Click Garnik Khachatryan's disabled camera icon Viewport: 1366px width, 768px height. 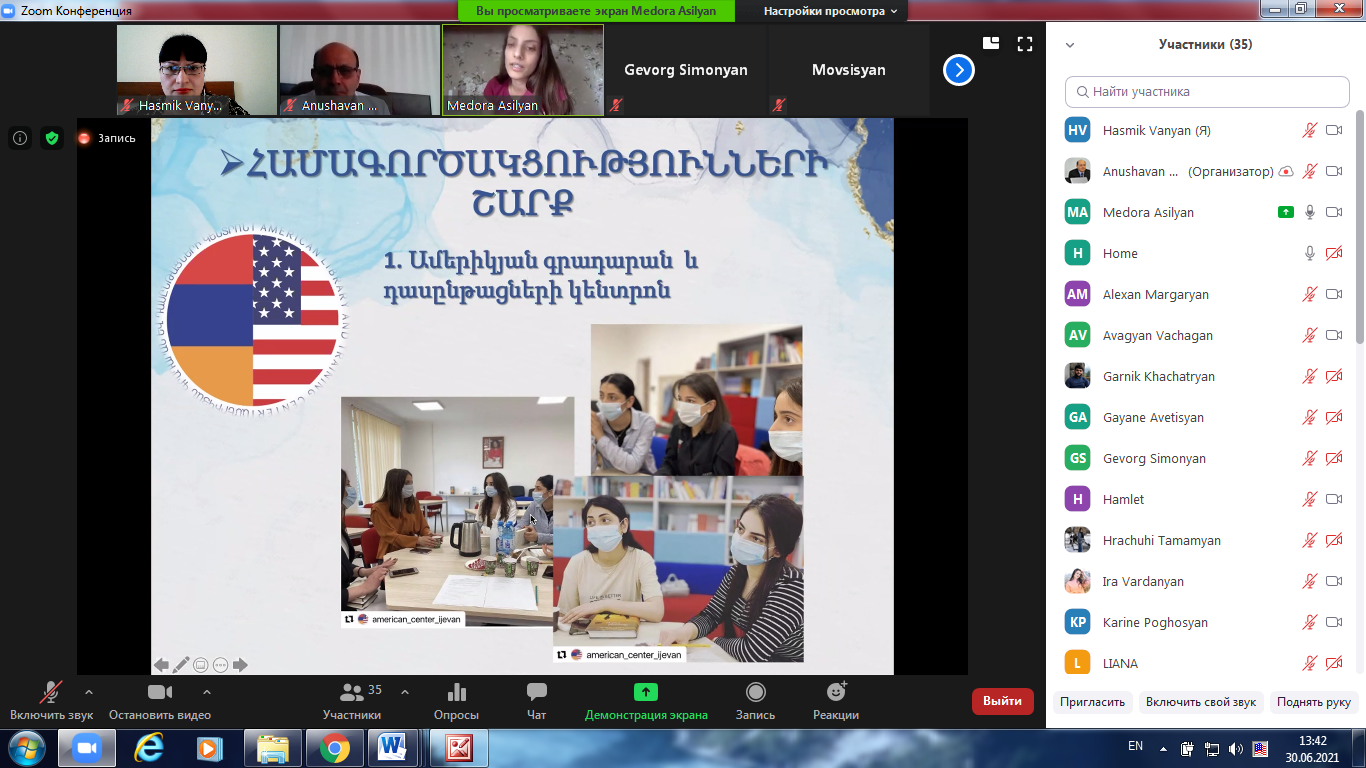pos(1334,376)
